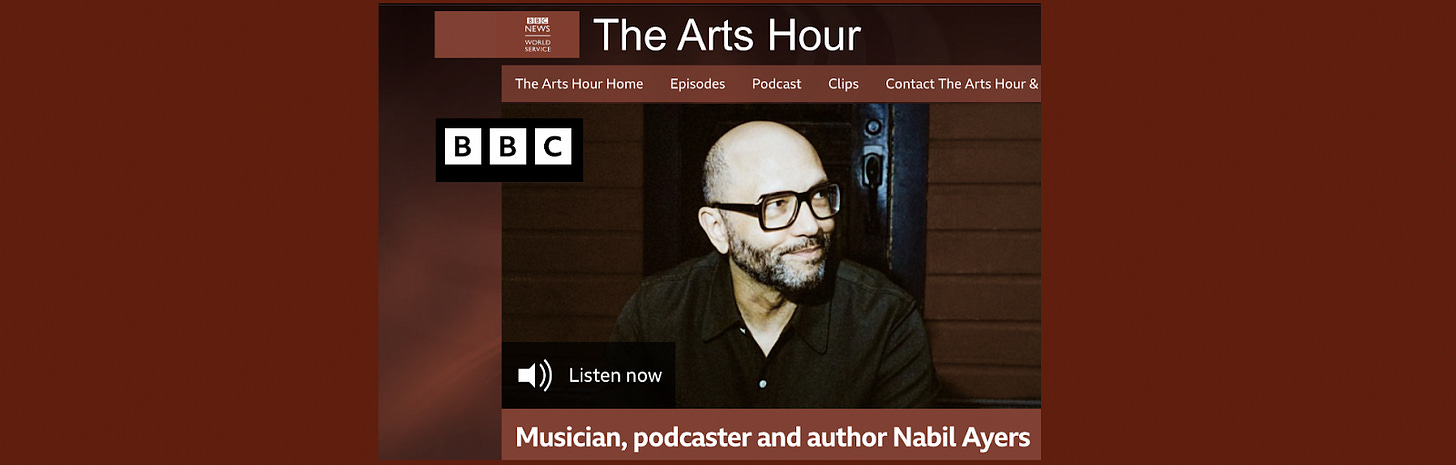Click The Arts Hour title heading
Viewport: 1456px width, 465px height.
(x=727, y=36)
